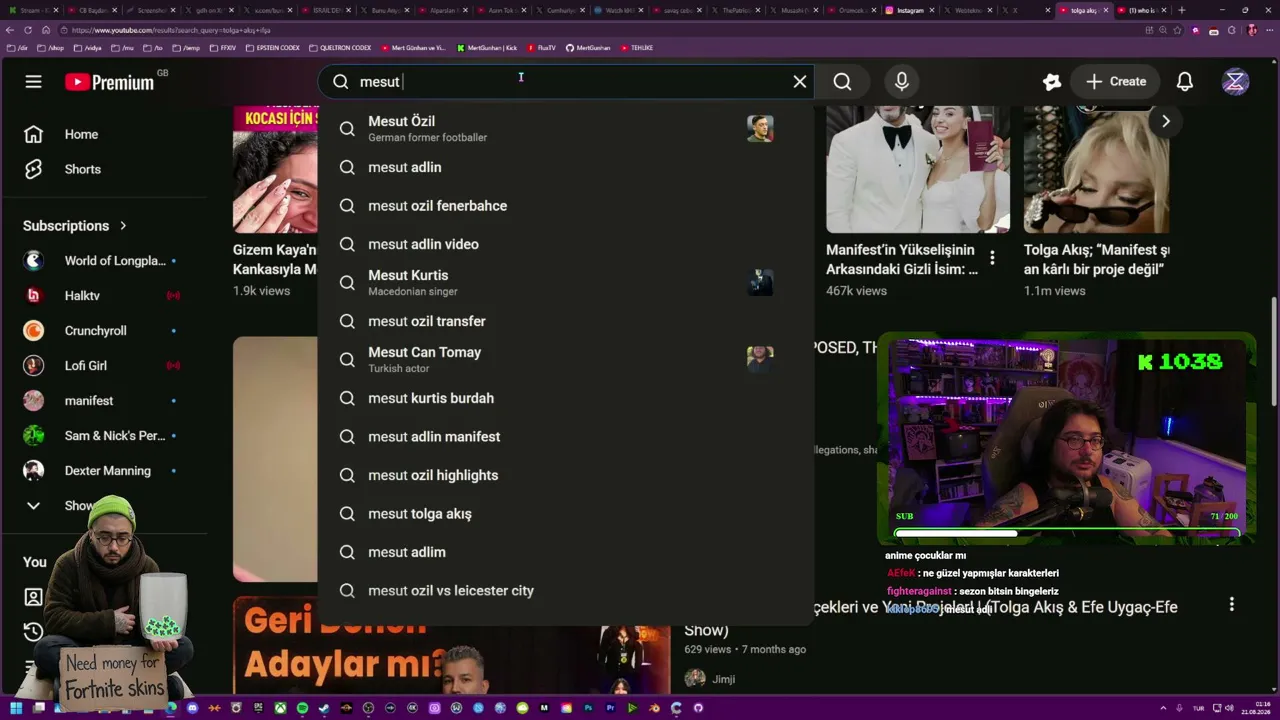Open Photoshop from the taskbar
This screenshot has height=720, width=1280.
point(588,708)
